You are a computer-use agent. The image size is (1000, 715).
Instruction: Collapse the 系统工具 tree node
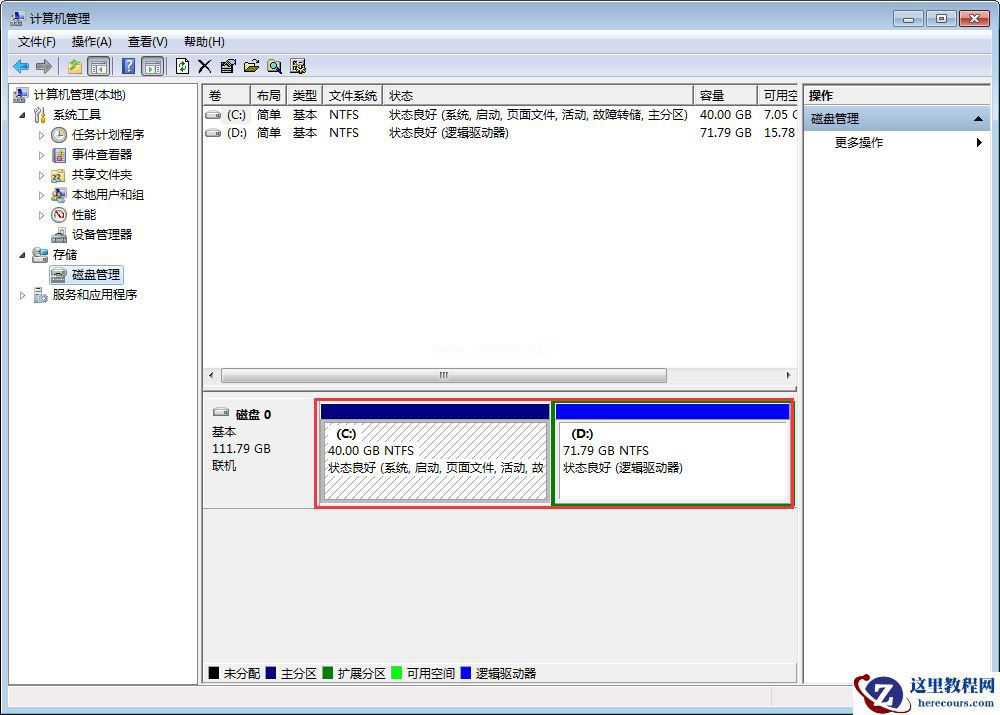click(24, 114)
